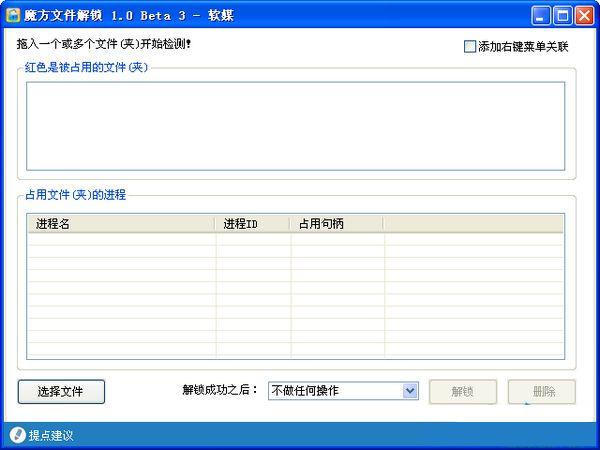Click the 拖入一个或多个文件(夹)开始检测 hint text

tap(103, 44)
